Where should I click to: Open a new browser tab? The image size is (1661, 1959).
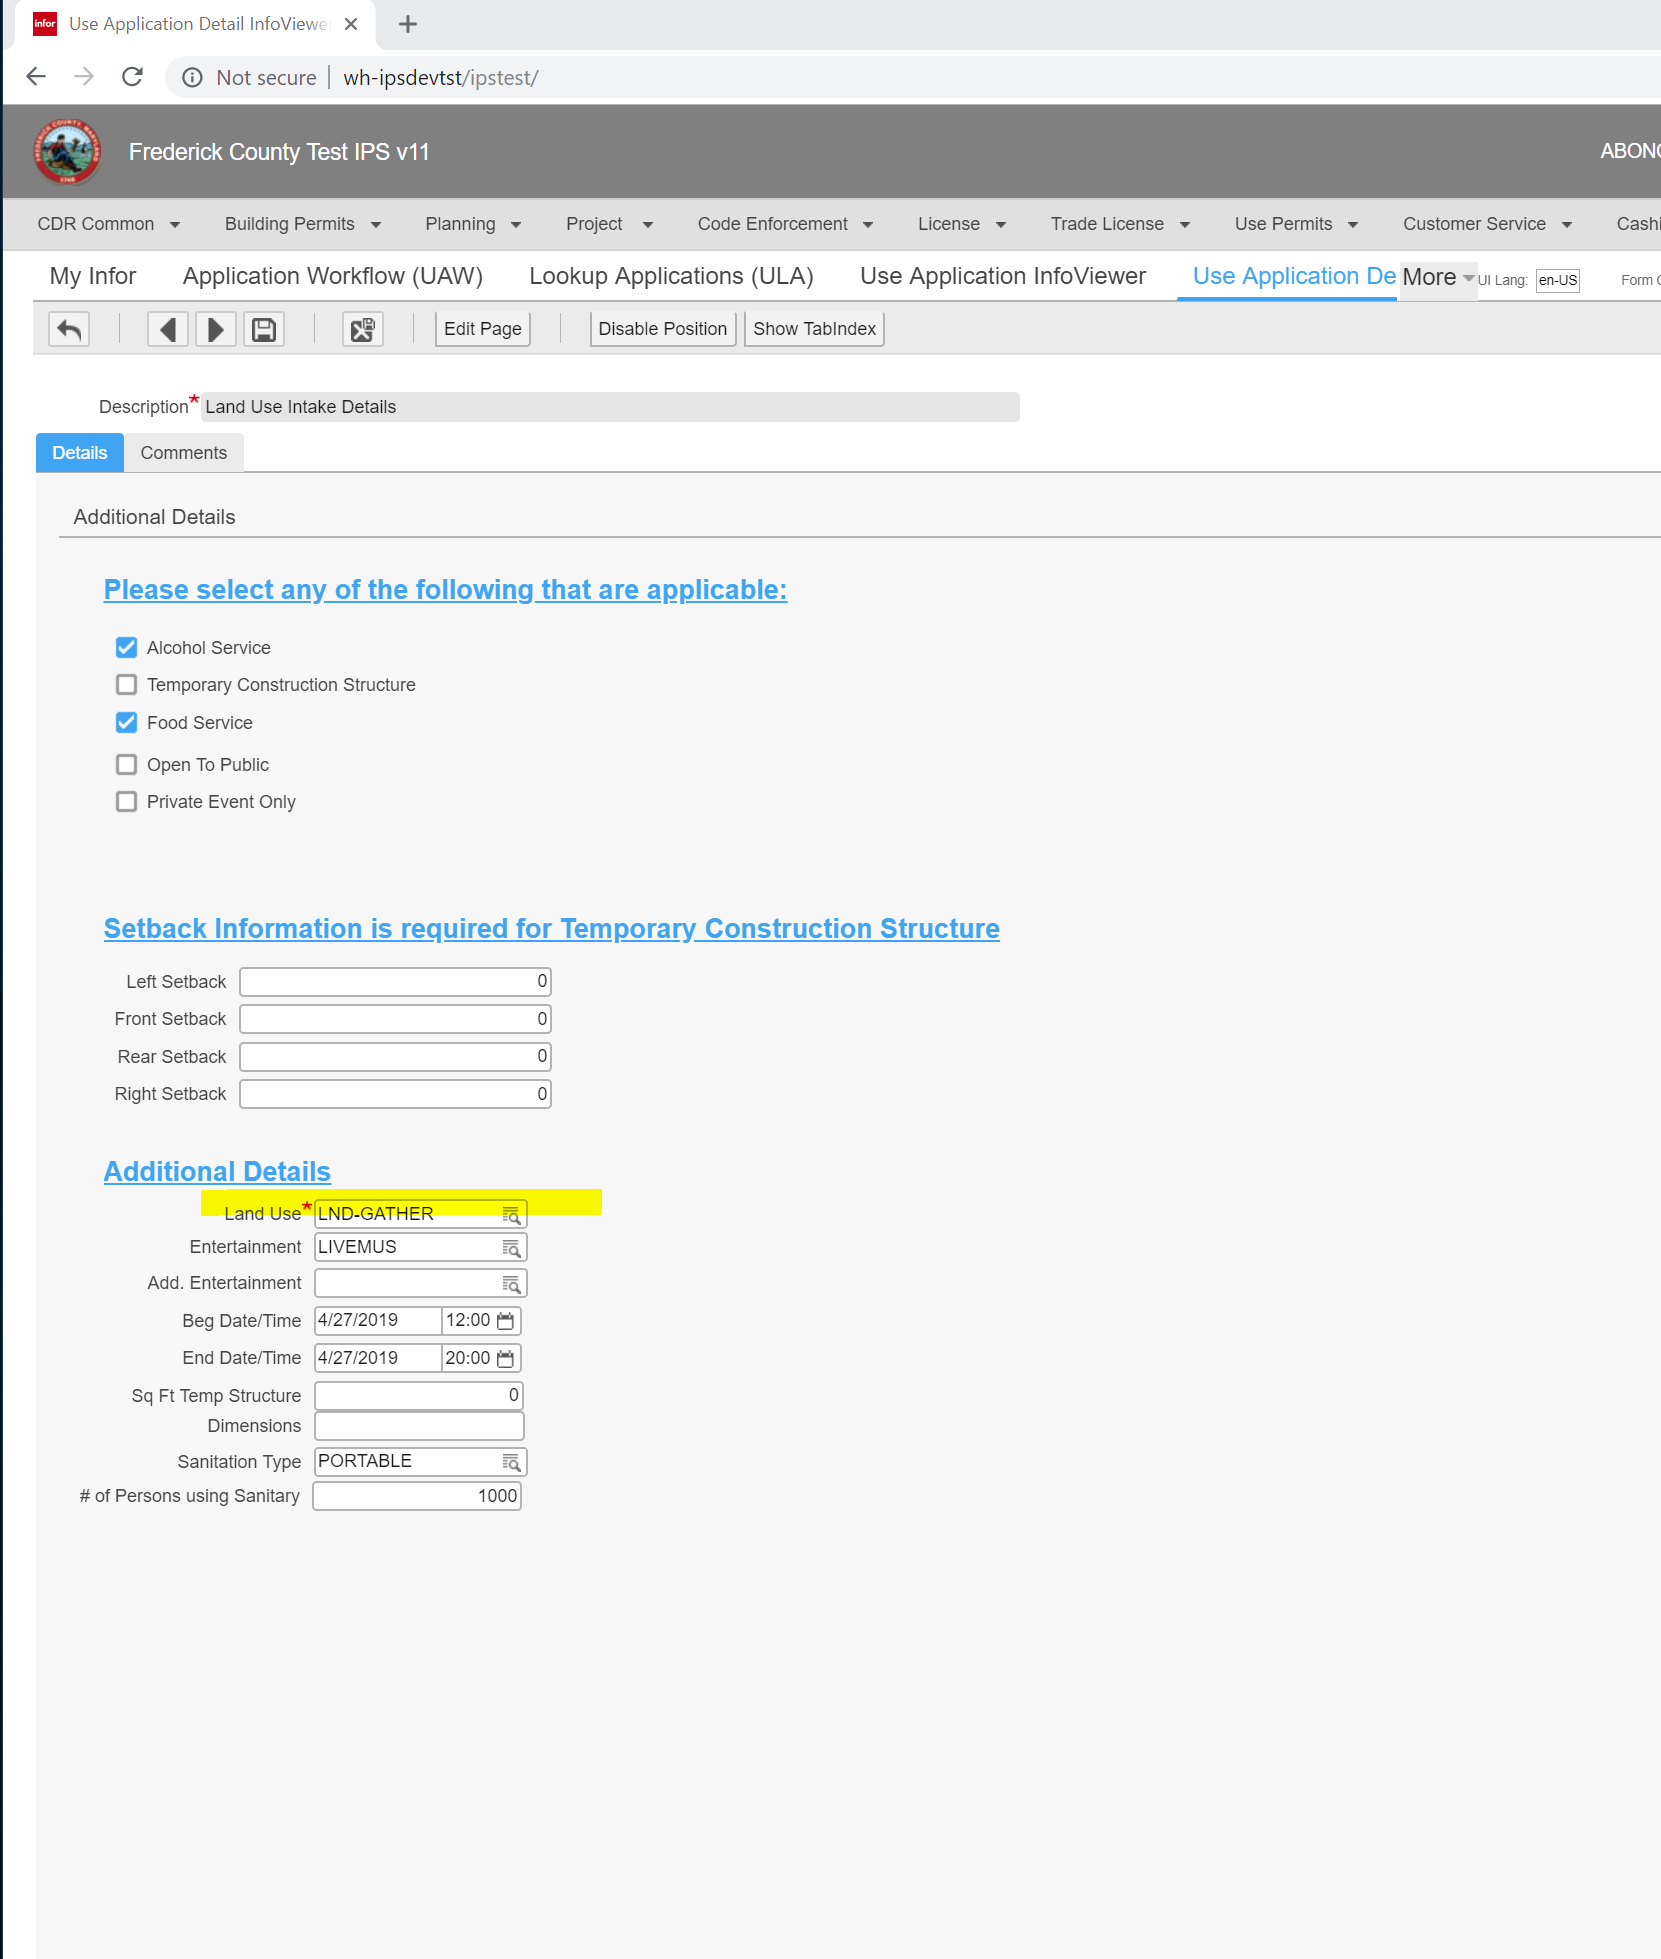(x=408, y=24)
